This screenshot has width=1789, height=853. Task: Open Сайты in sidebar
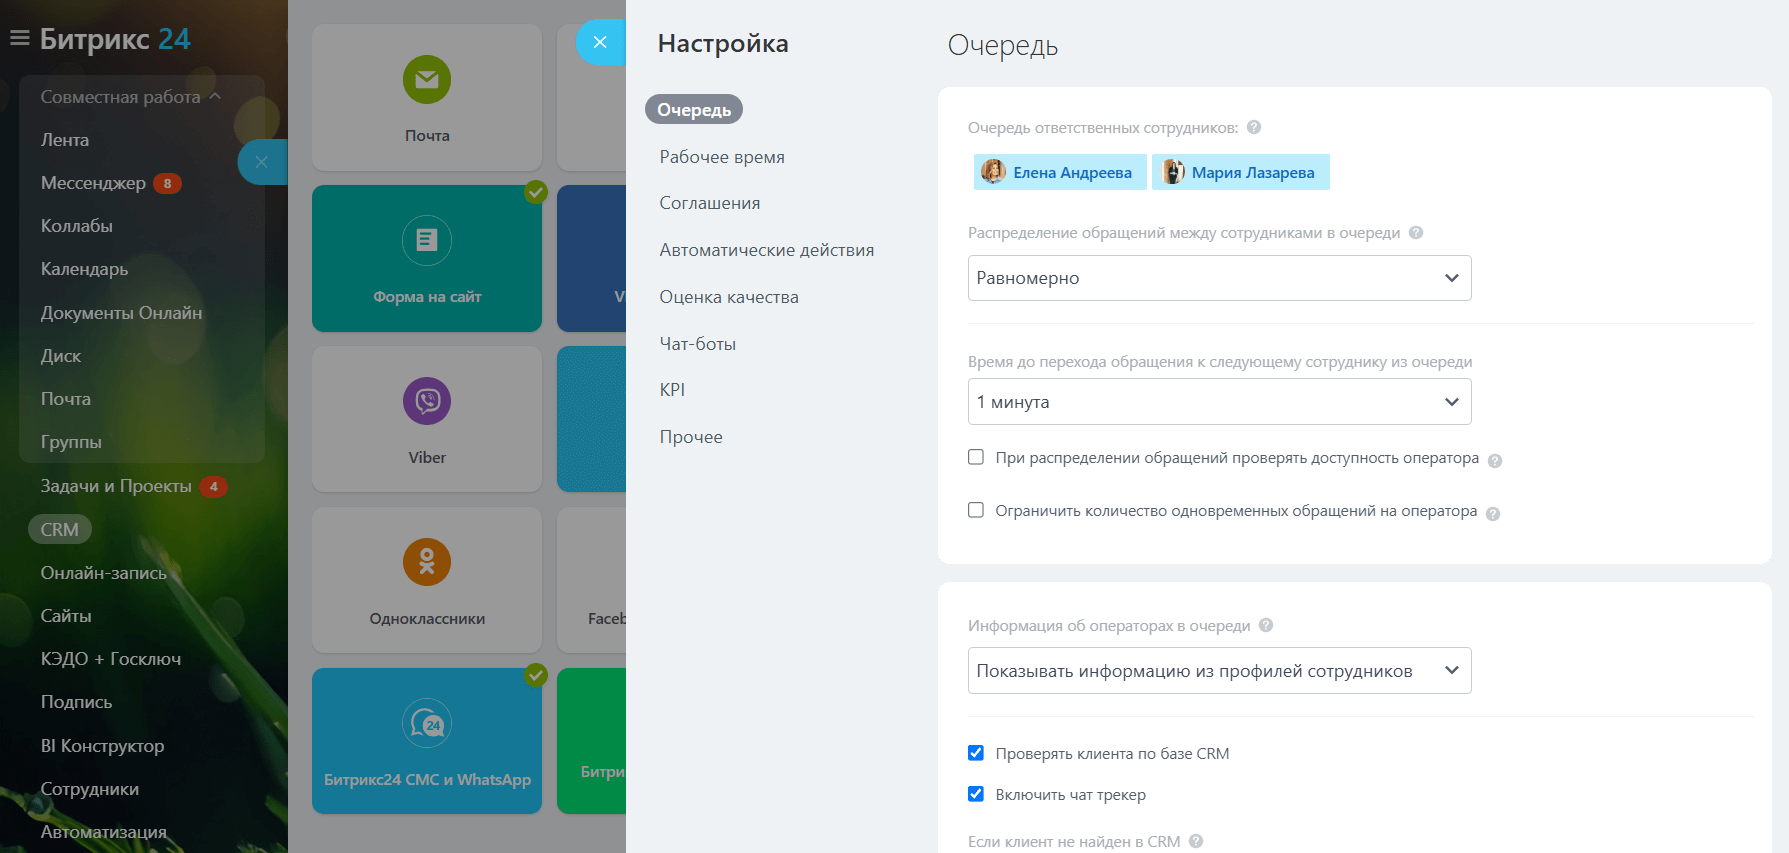click(x=66, y=616)
